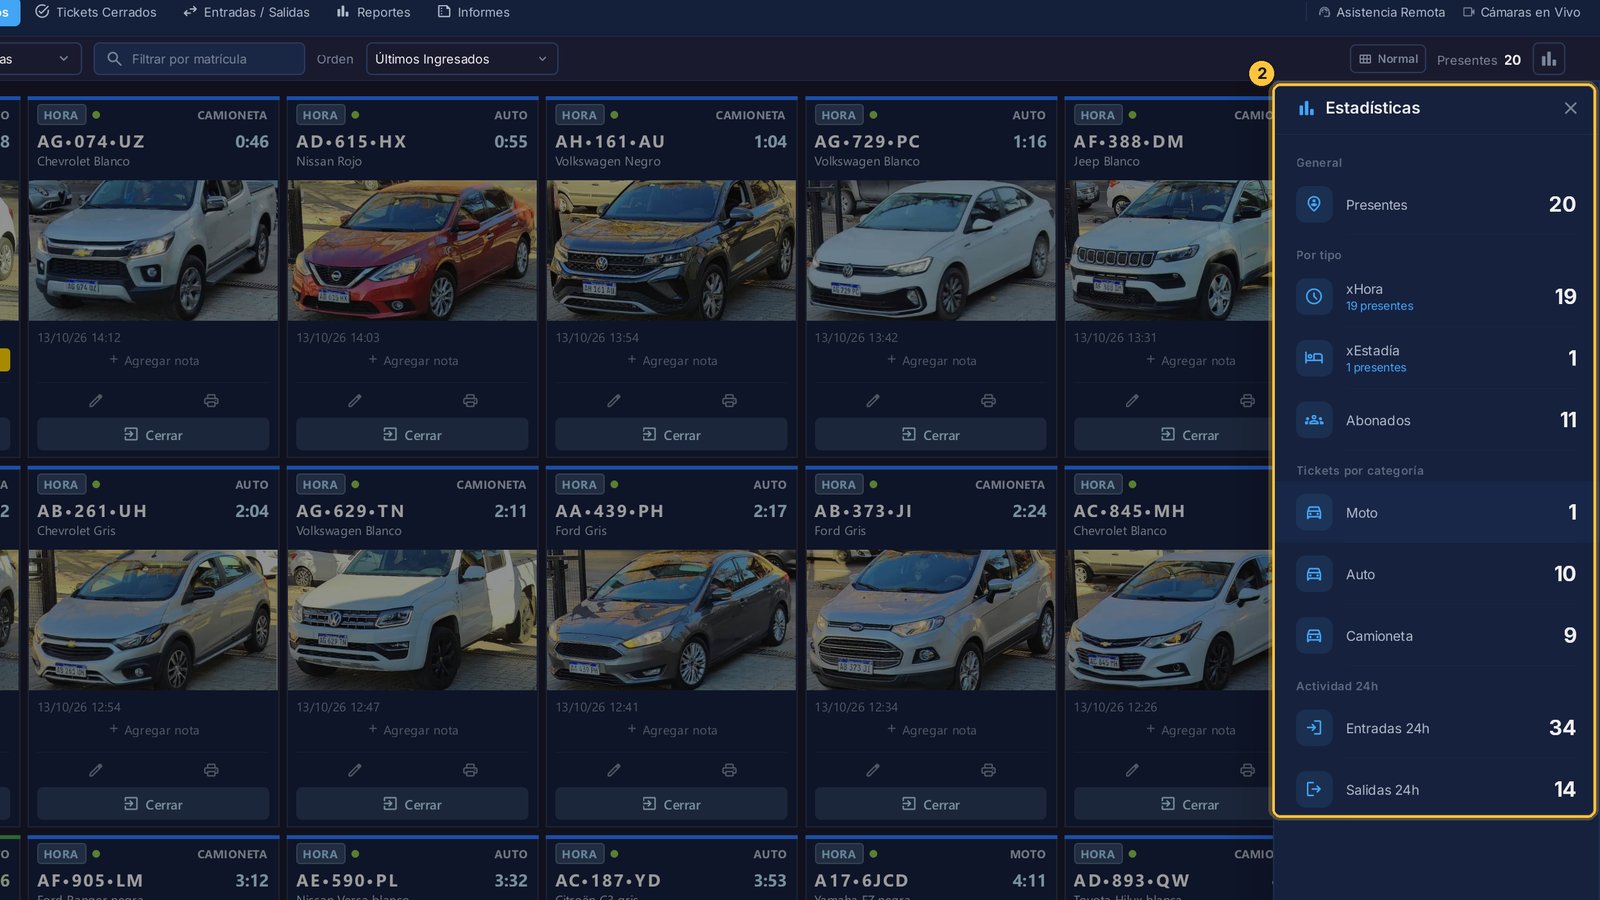Click the pencil icon for AD•615•HX
The height and width of the screenshot is (900, 1600).
click(355, 400)
